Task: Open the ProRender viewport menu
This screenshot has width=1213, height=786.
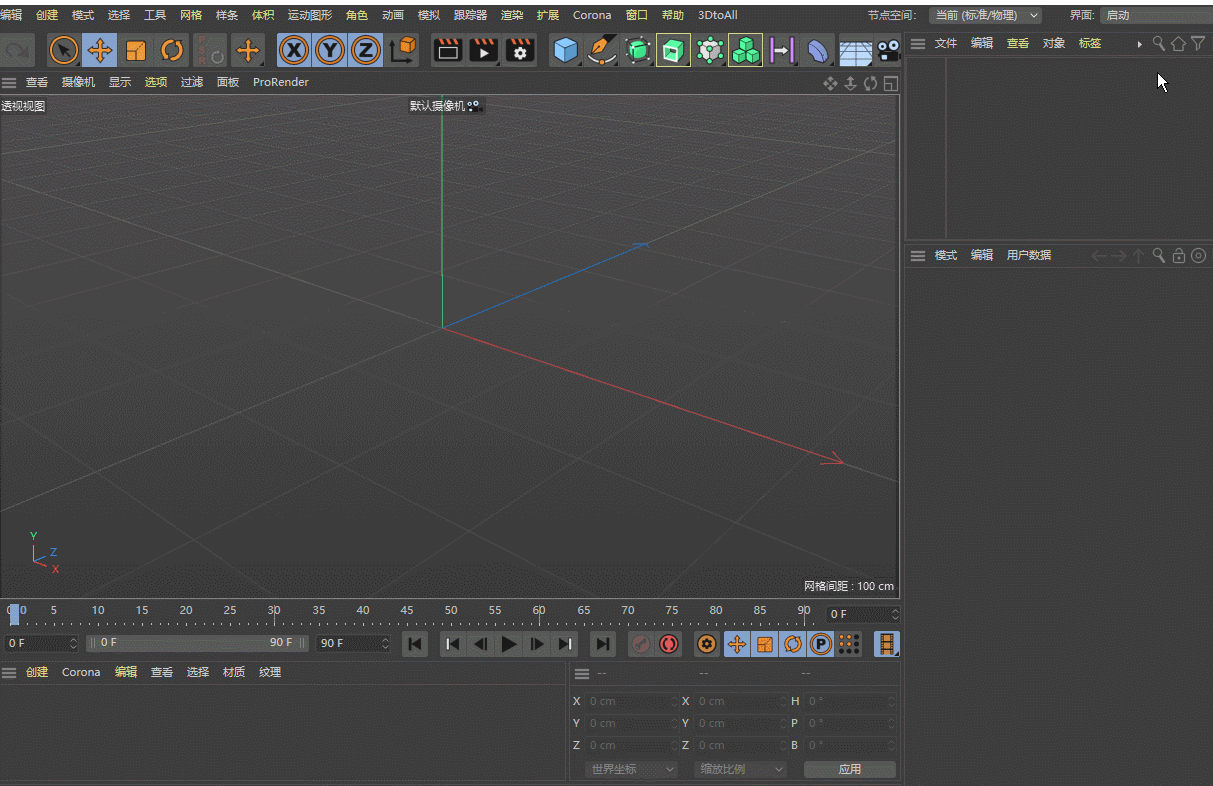Action: (x=281, y=82)
